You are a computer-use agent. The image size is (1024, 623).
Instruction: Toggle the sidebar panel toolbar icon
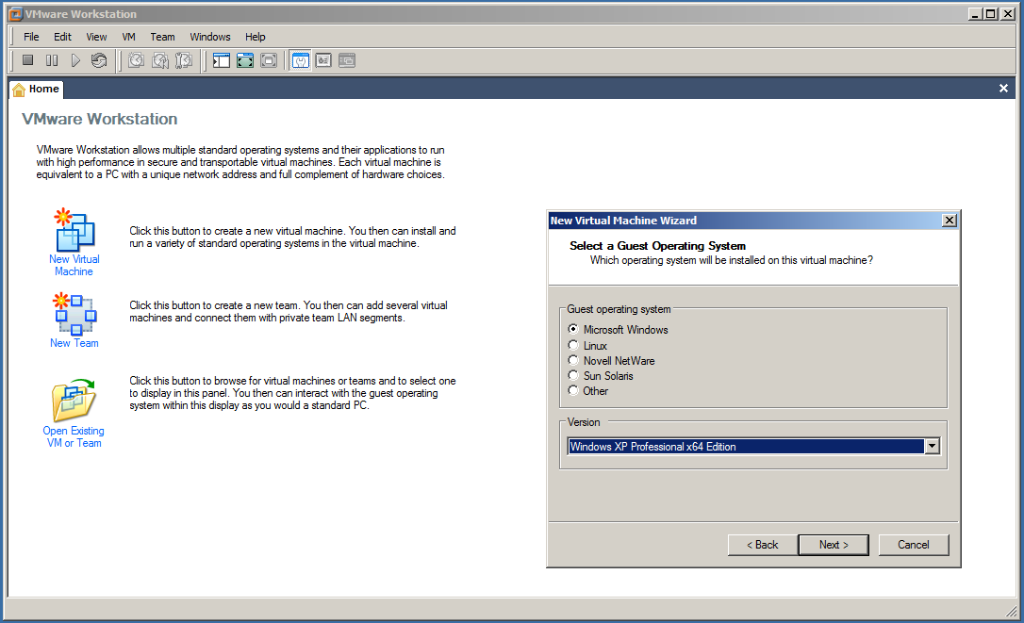221,61
